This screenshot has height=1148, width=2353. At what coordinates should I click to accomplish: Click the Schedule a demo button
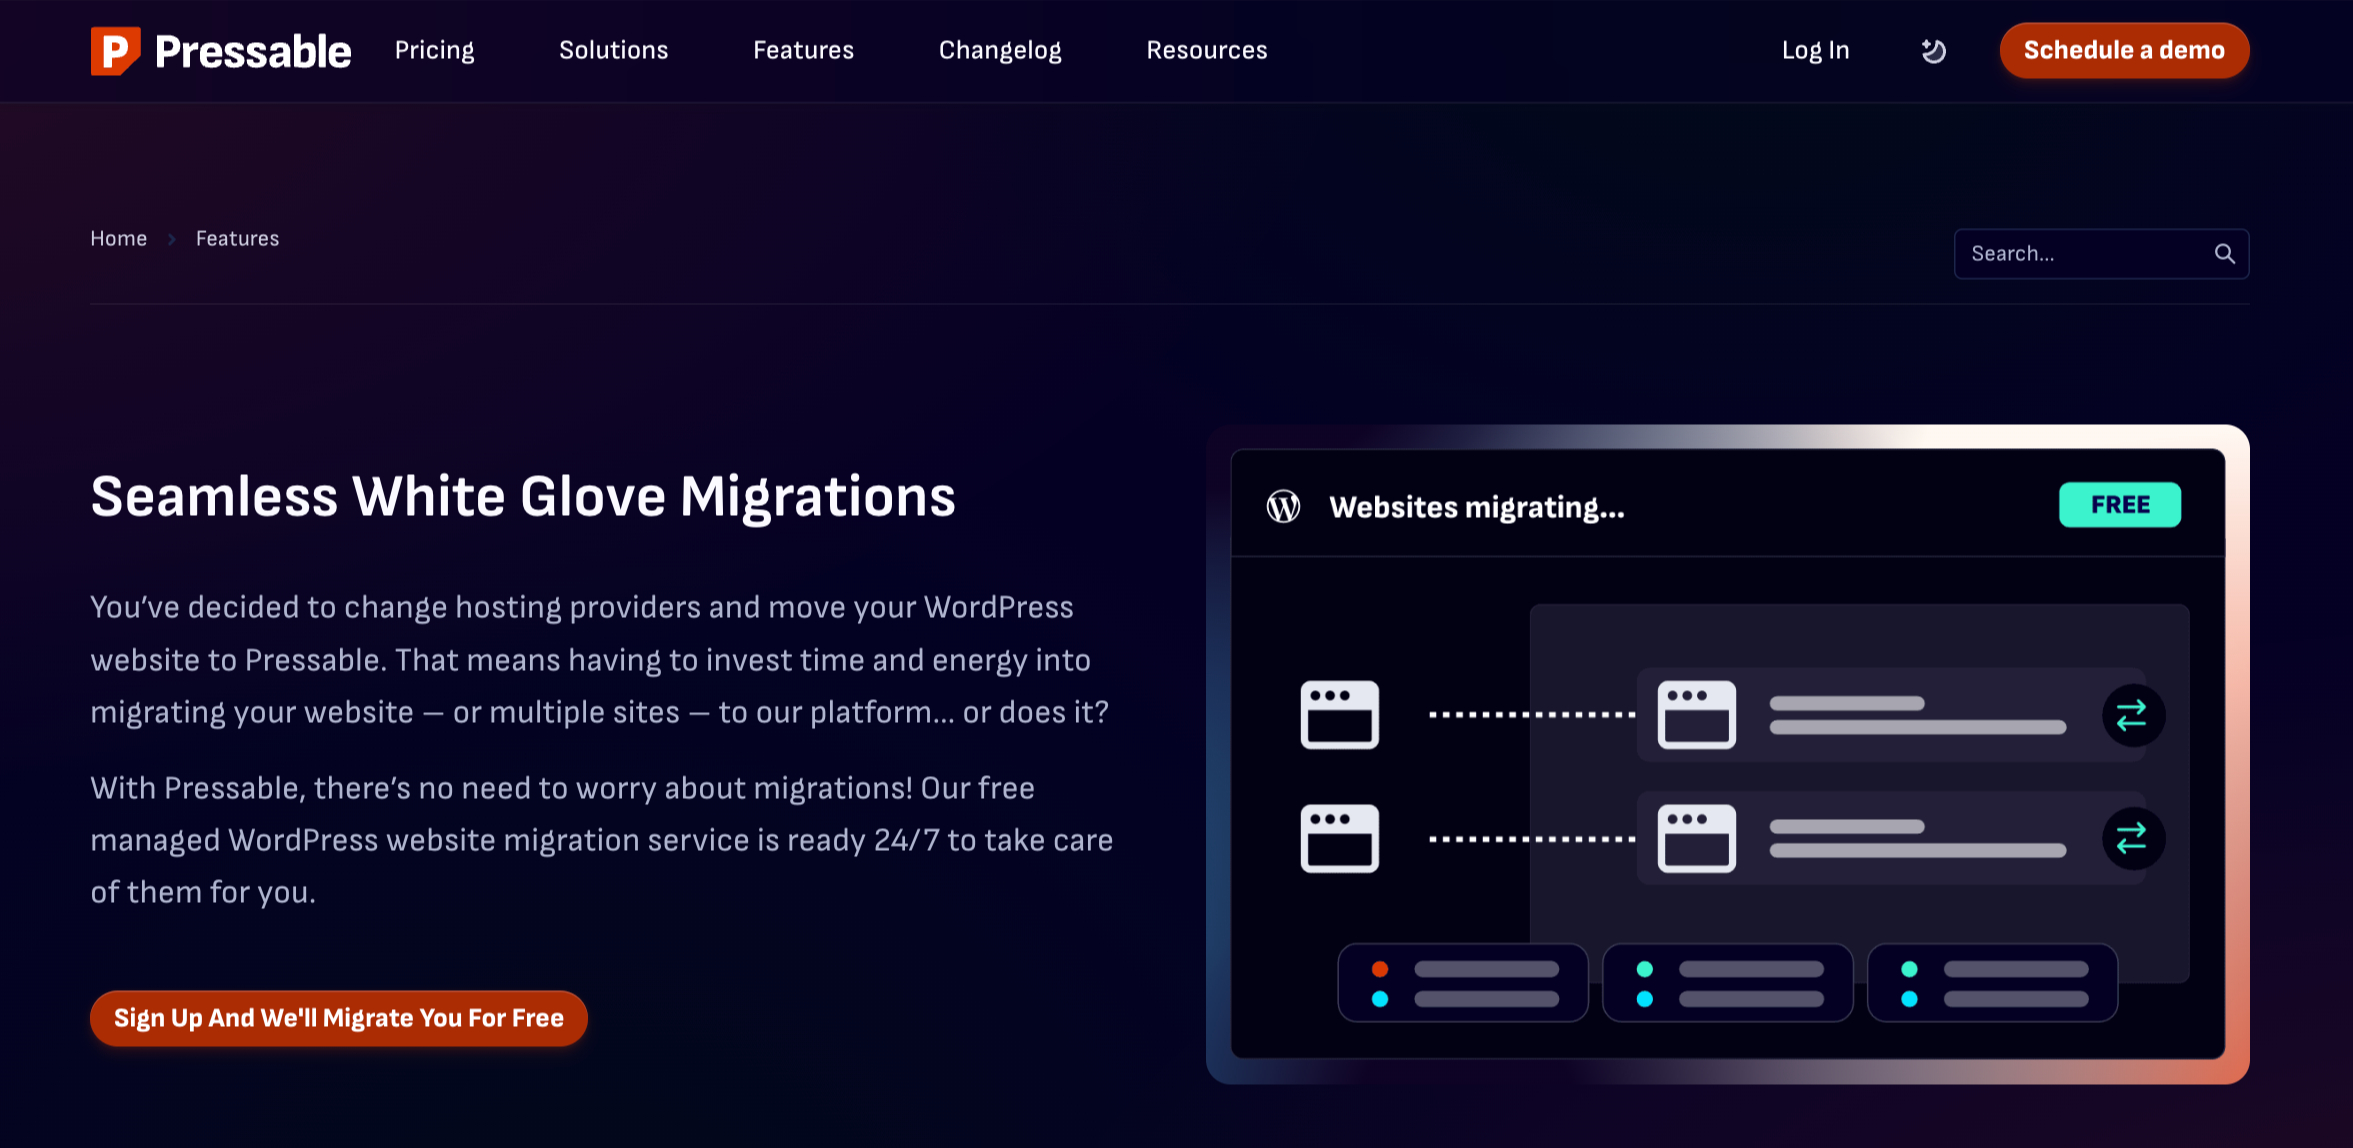tap(2124, 50)
